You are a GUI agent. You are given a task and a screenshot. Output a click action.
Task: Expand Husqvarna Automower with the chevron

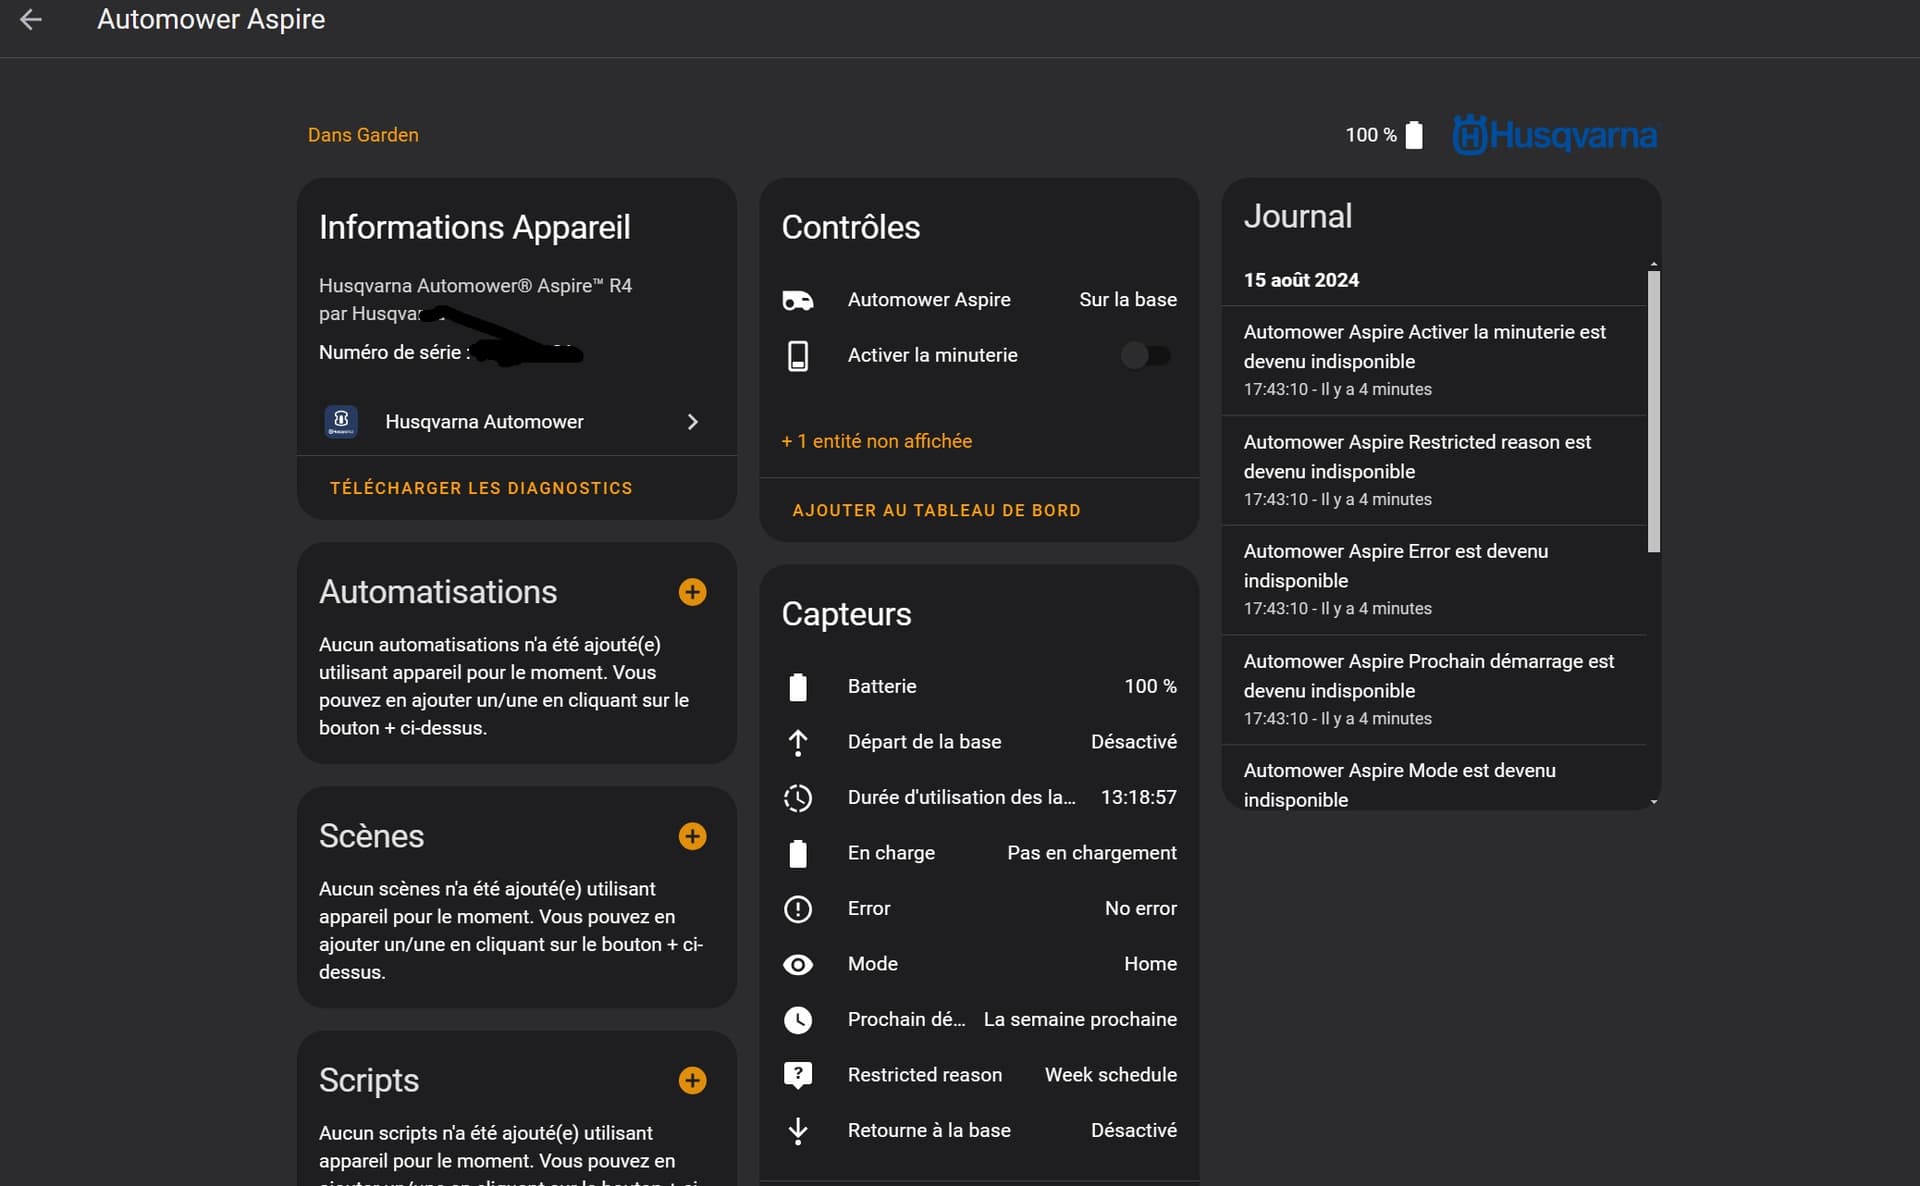coord(693,422)
